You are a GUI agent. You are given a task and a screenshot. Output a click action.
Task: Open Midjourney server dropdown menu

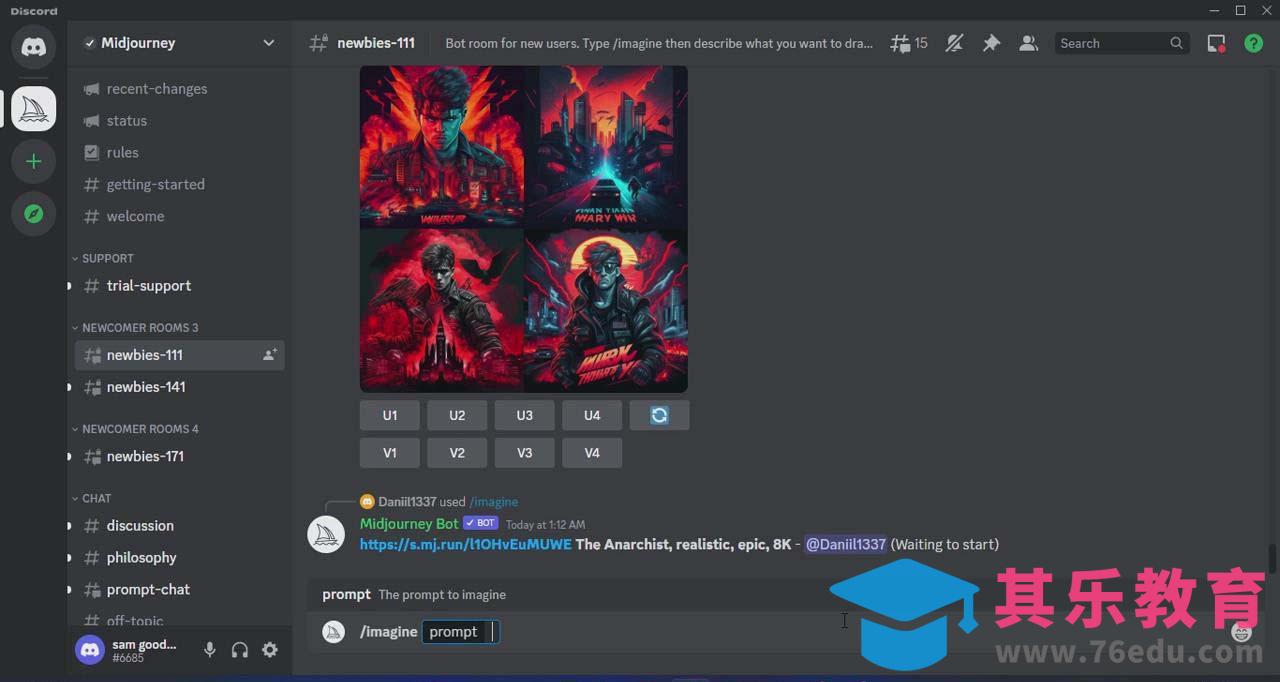(x=268, y=43)
